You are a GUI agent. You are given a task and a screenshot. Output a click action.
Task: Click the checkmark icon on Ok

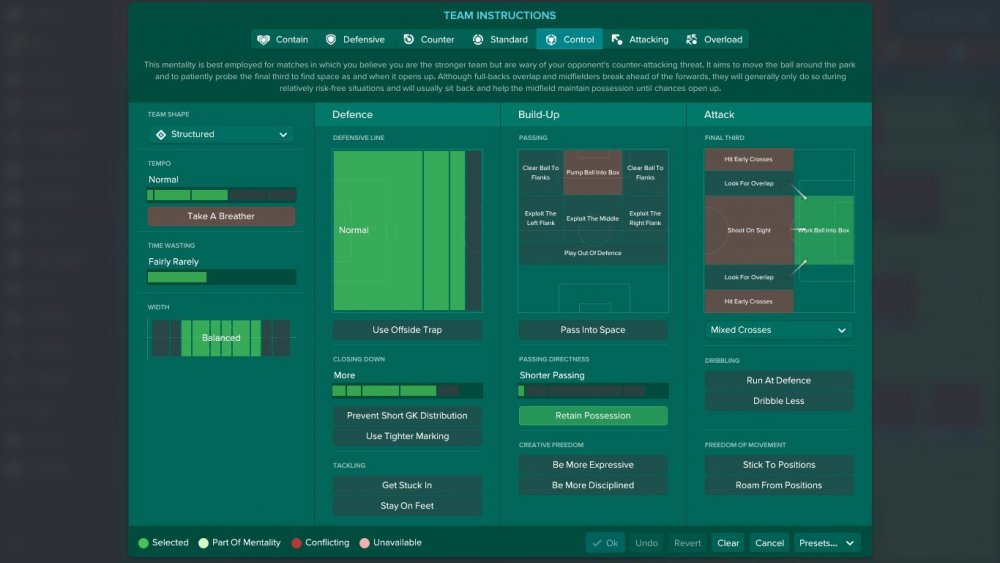coord(596,543)
